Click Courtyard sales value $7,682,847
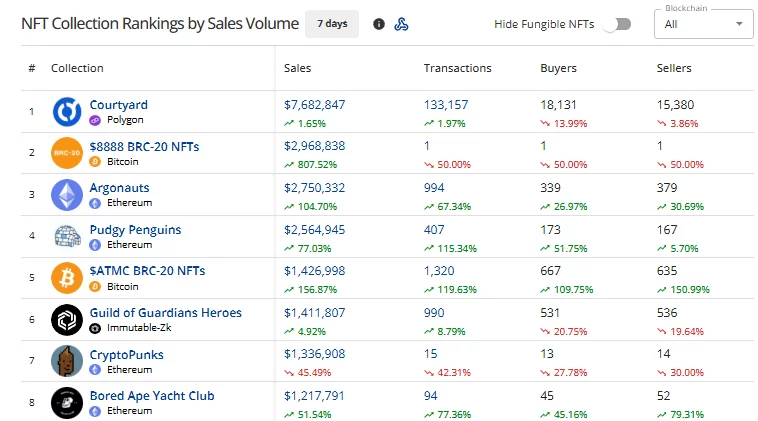 [315, 105]
